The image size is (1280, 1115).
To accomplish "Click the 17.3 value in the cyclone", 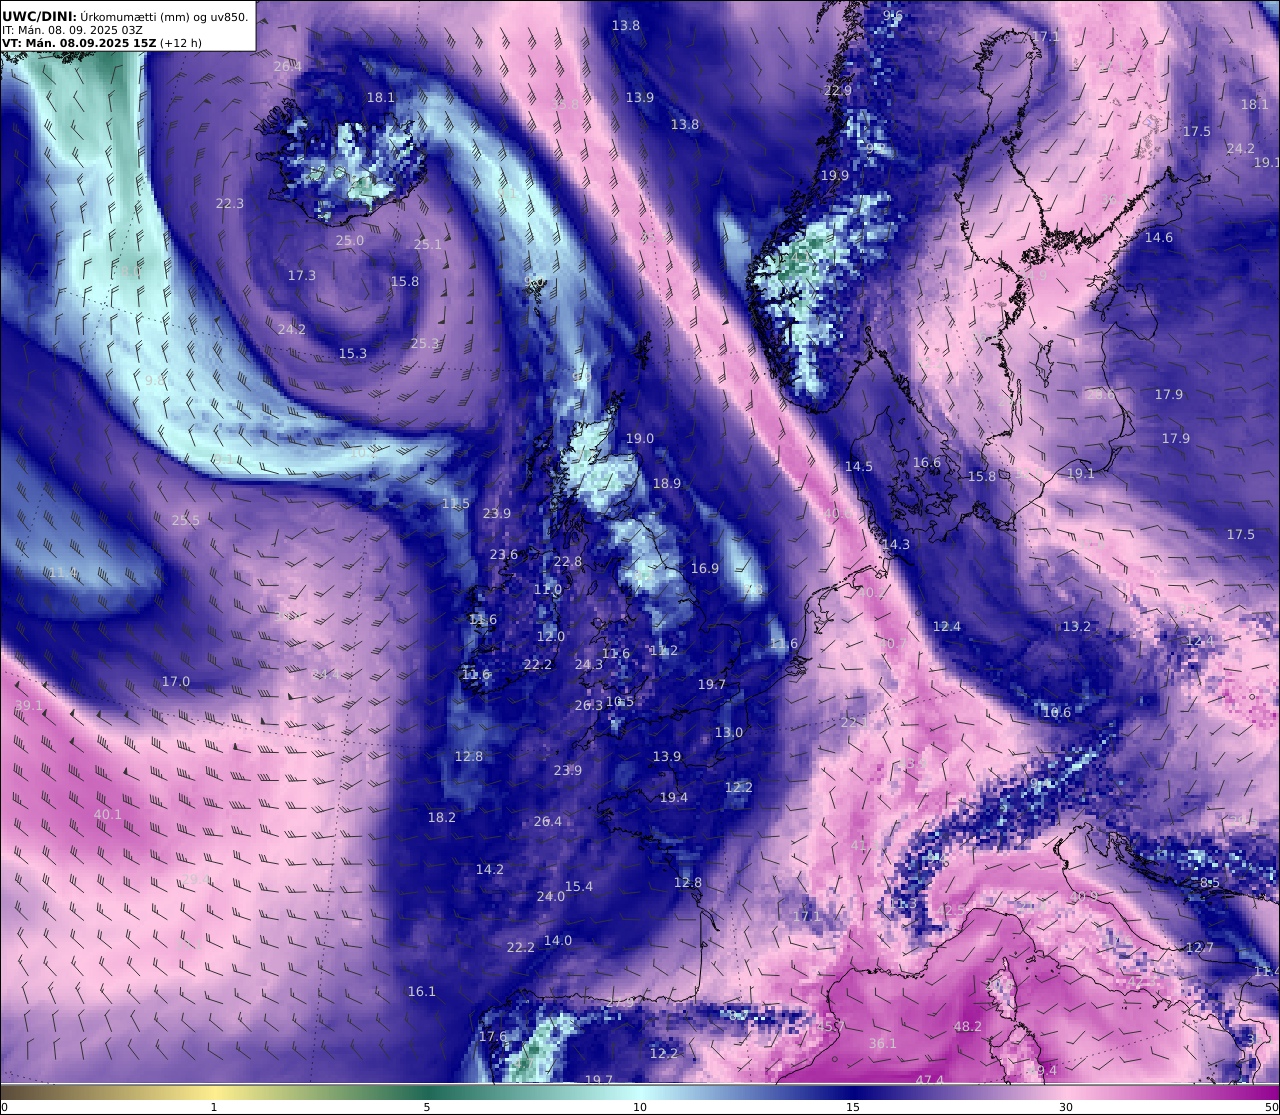I will (302, 276).
